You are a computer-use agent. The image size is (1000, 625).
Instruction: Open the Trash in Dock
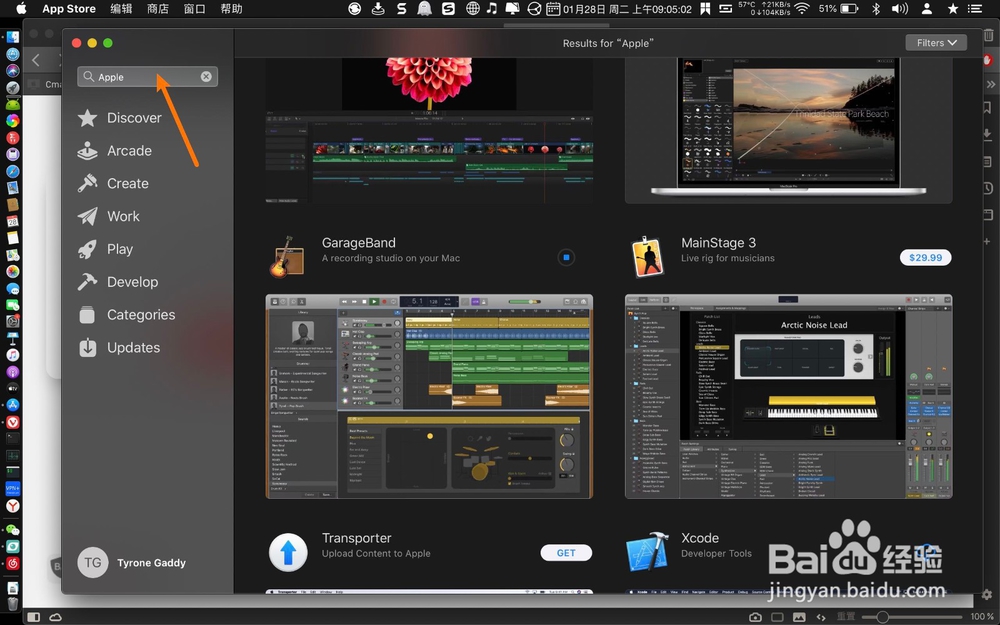(12, 603)
